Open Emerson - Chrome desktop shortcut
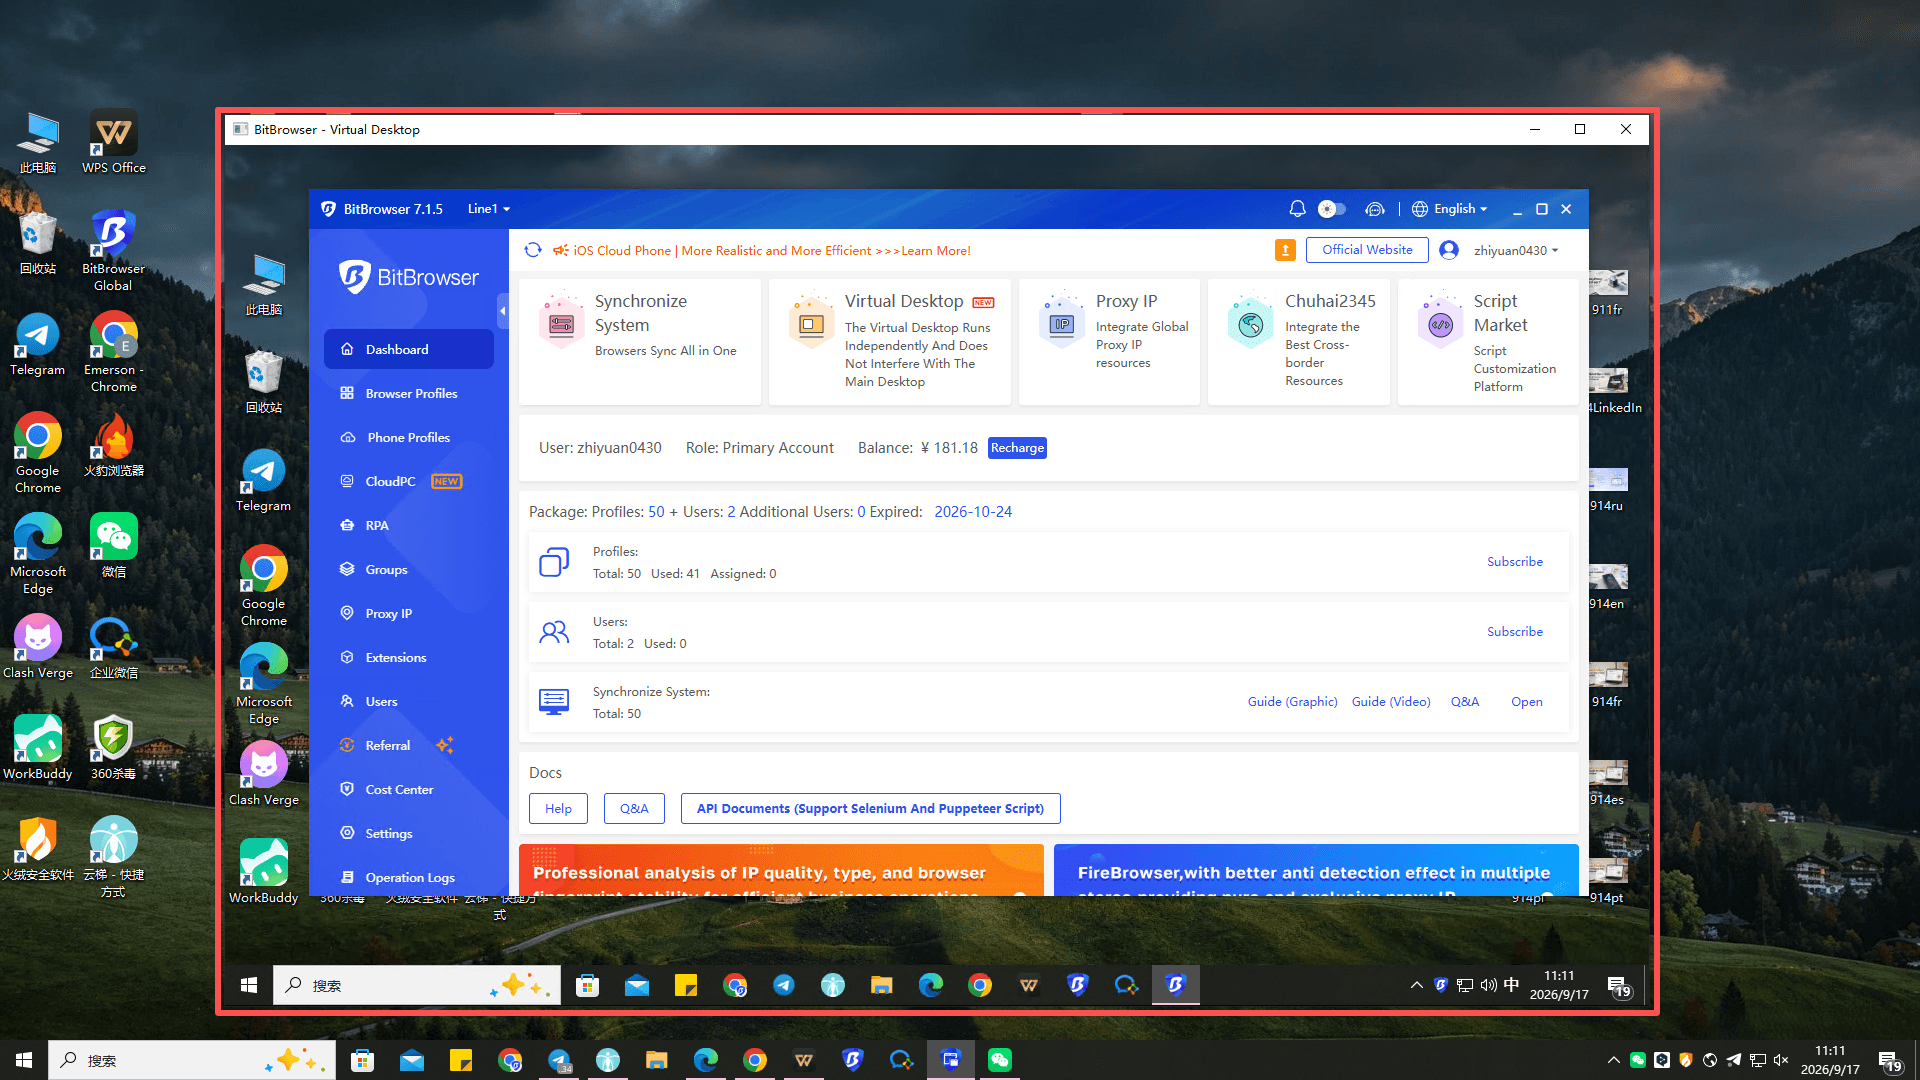The width and height of the screenshot is (1920, 1080). pyautogui.click(x=113, y=352)
